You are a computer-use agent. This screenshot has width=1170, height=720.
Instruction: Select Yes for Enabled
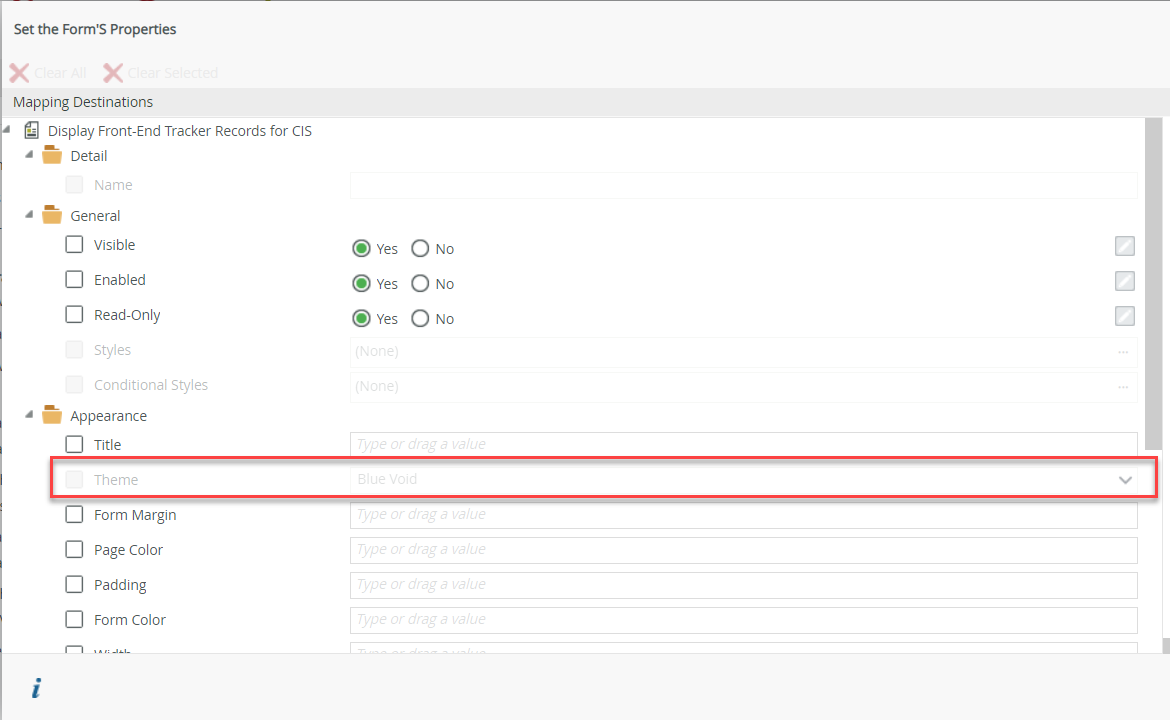(x=361, y=284)
